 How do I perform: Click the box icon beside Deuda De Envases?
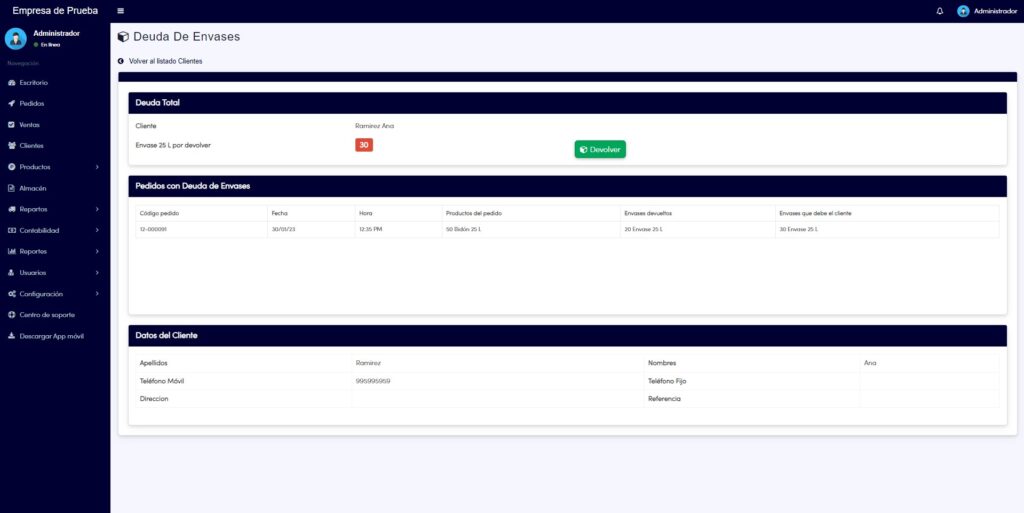(123, 37)
